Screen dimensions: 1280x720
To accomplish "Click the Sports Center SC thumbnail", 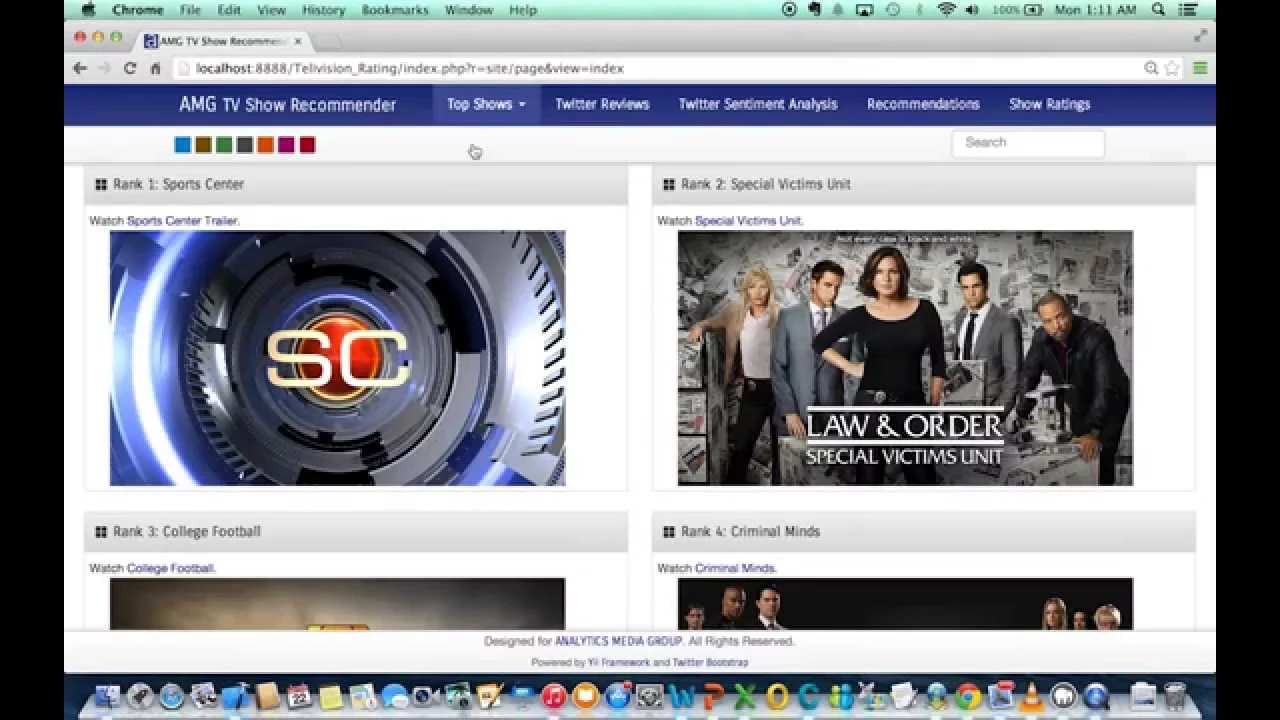I will coord(337,358).
